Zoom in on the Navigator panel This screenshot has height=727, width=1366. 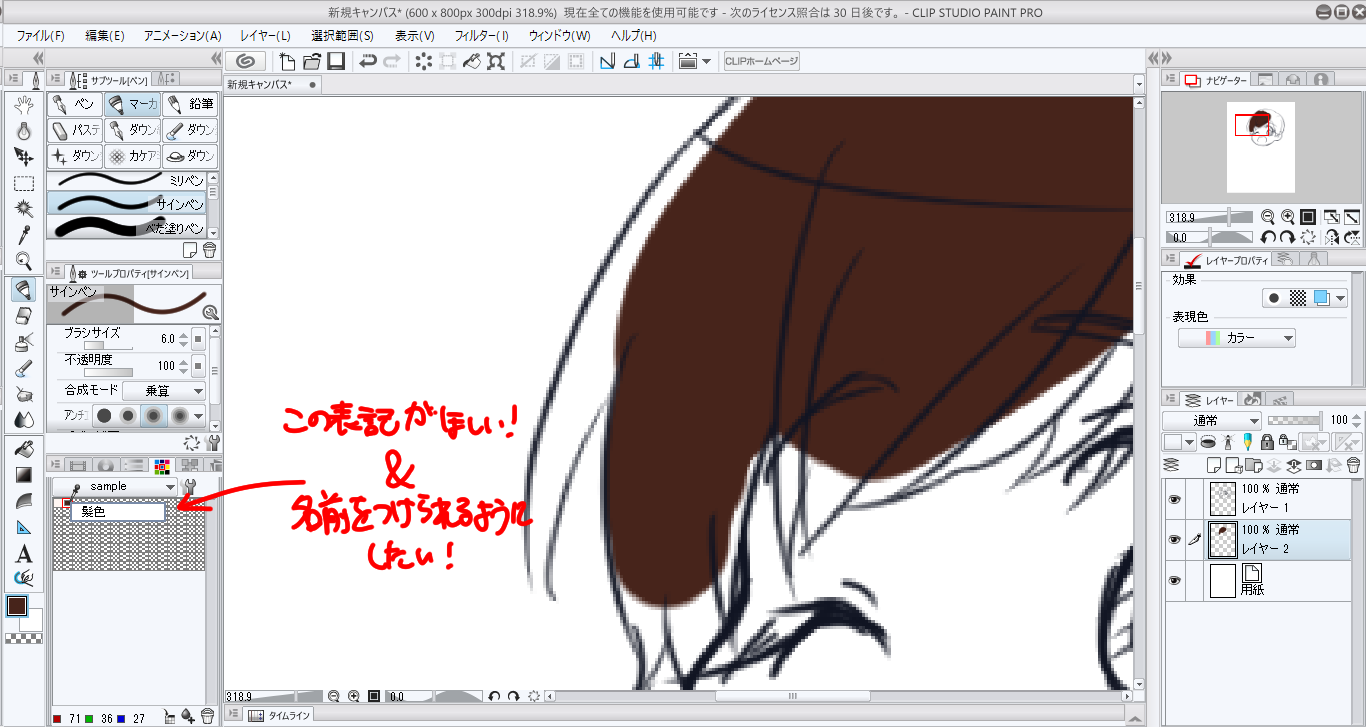pyautogui.click(x=1287, y=217)
